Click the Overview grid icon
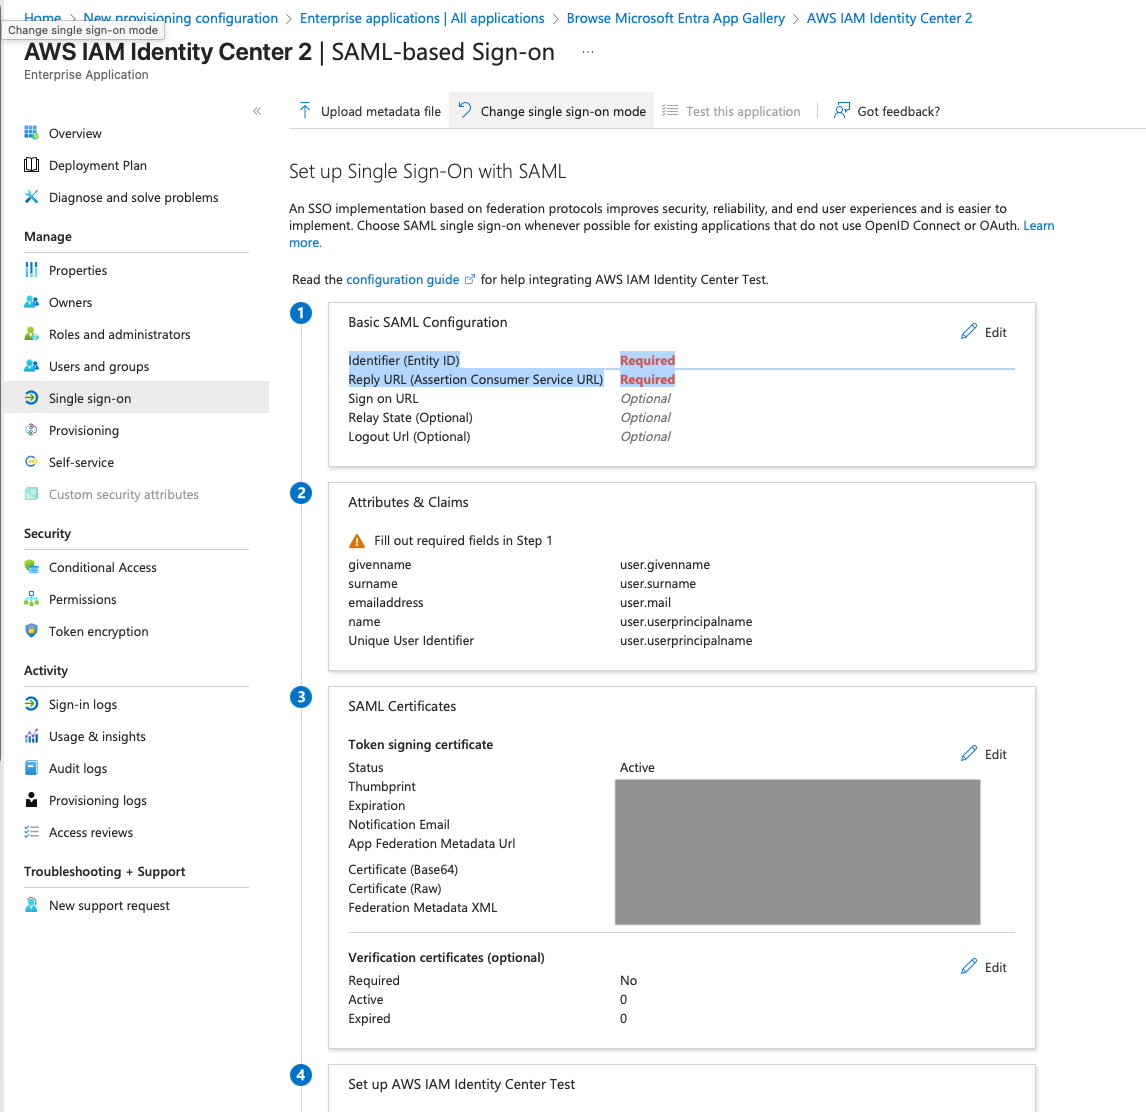Screen dimensions: 1146x1112 (x=31, y=132)
